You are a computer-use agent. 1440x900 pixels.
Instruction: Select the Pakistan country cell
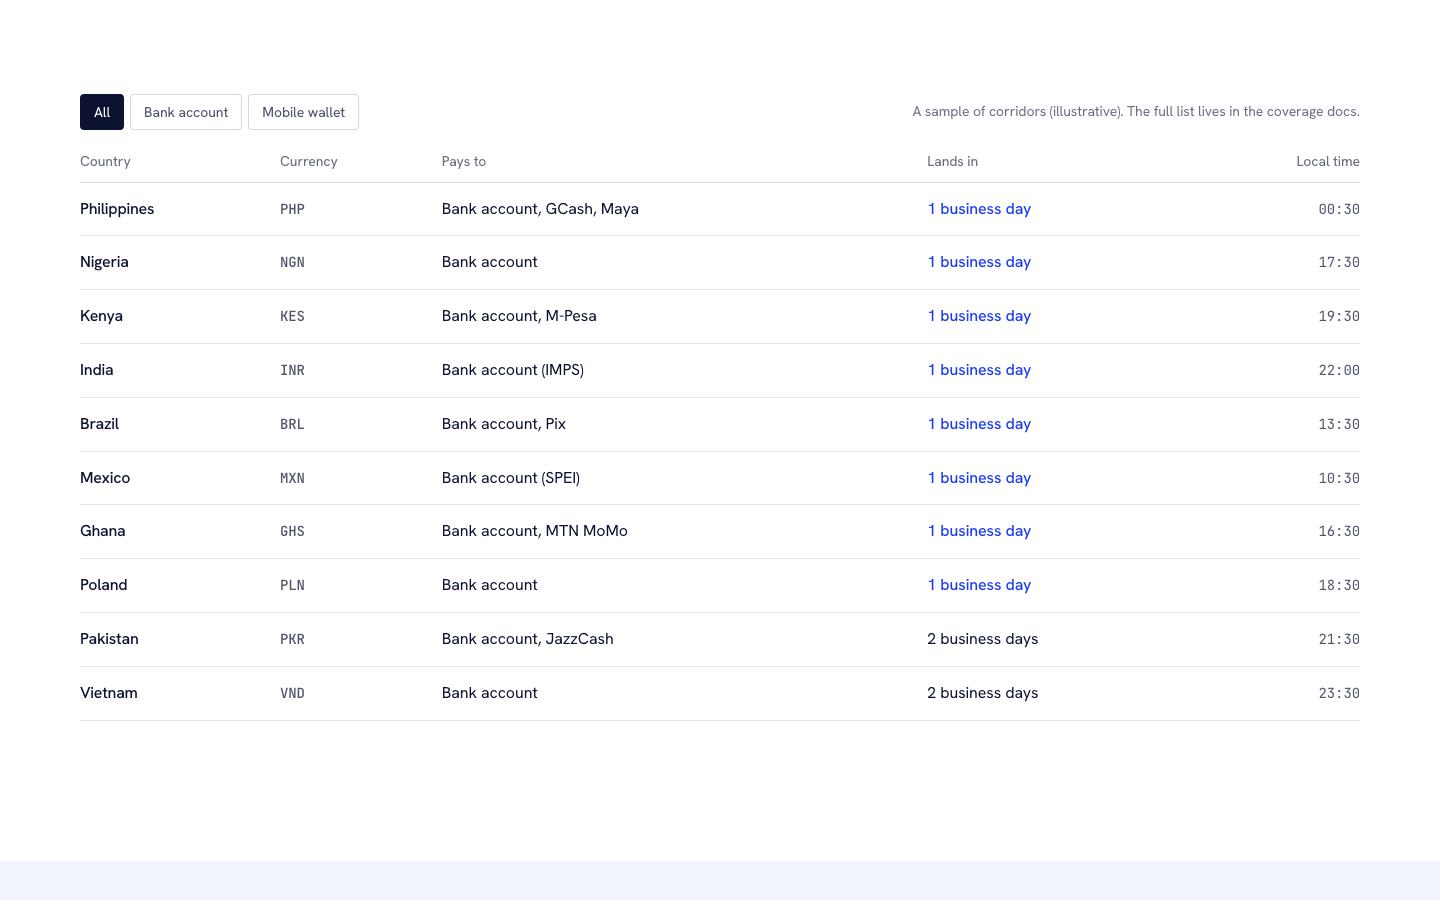coord(109,639)
